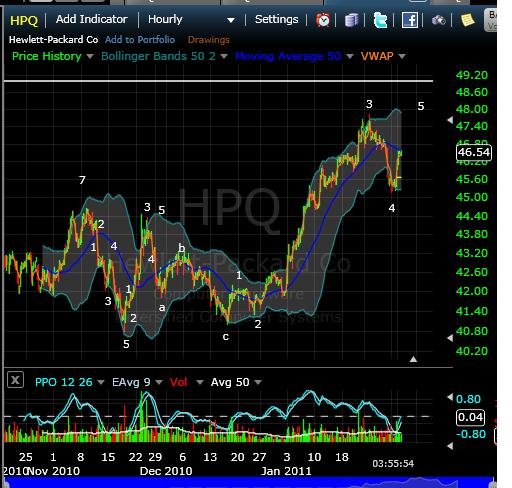
Task: Expand Bollinger Bands 50 2 options
Action: (x=224, y=56)
